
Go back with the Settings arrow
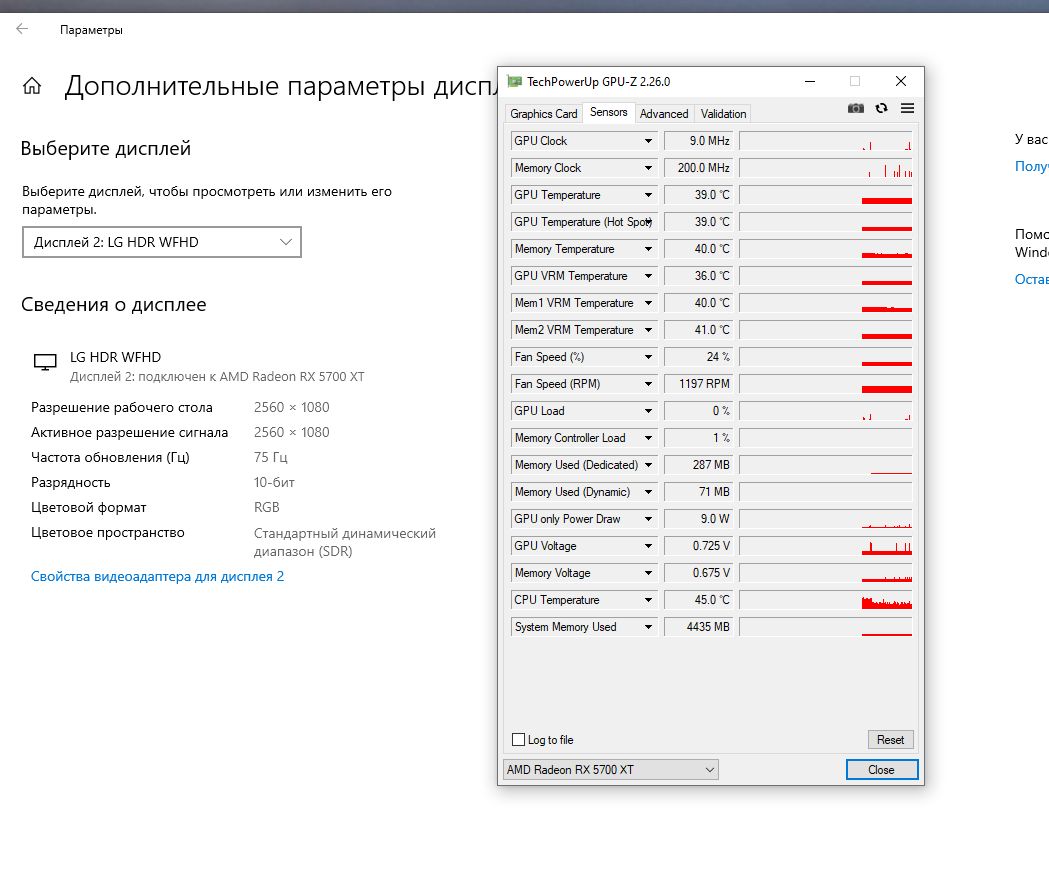point(22,29)
